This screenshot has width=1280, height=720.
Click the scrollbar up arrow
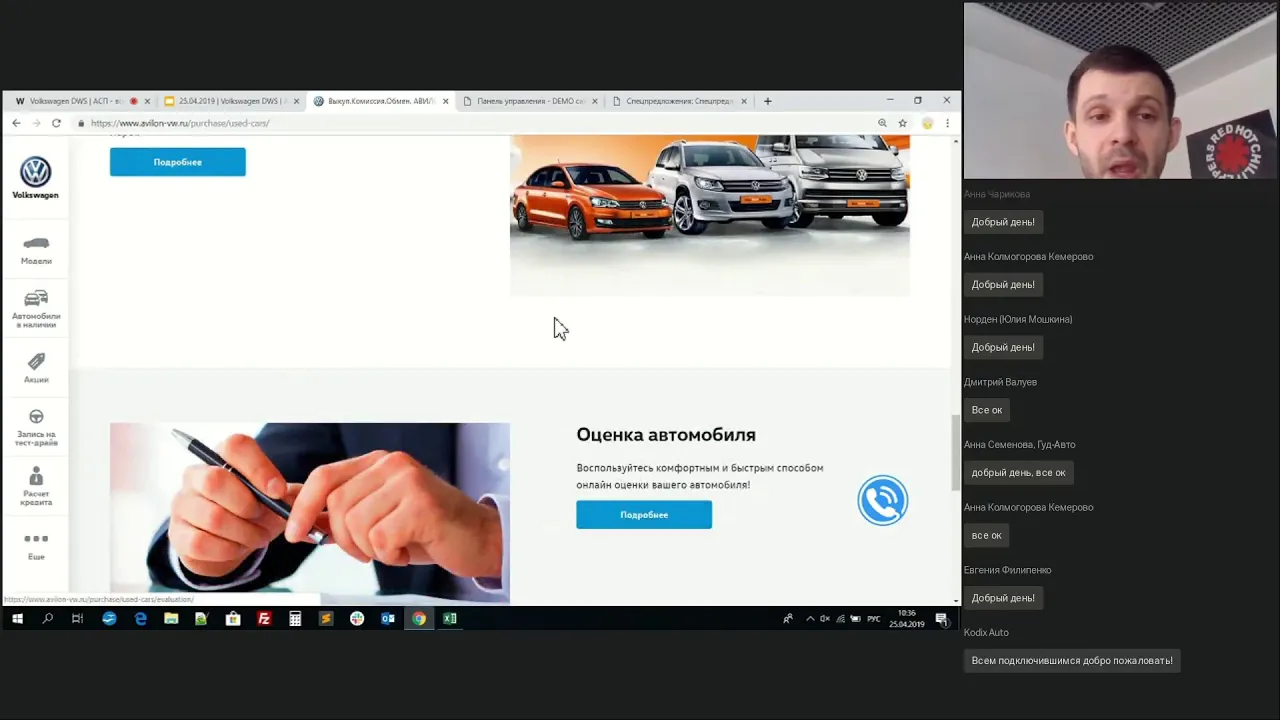956,141
